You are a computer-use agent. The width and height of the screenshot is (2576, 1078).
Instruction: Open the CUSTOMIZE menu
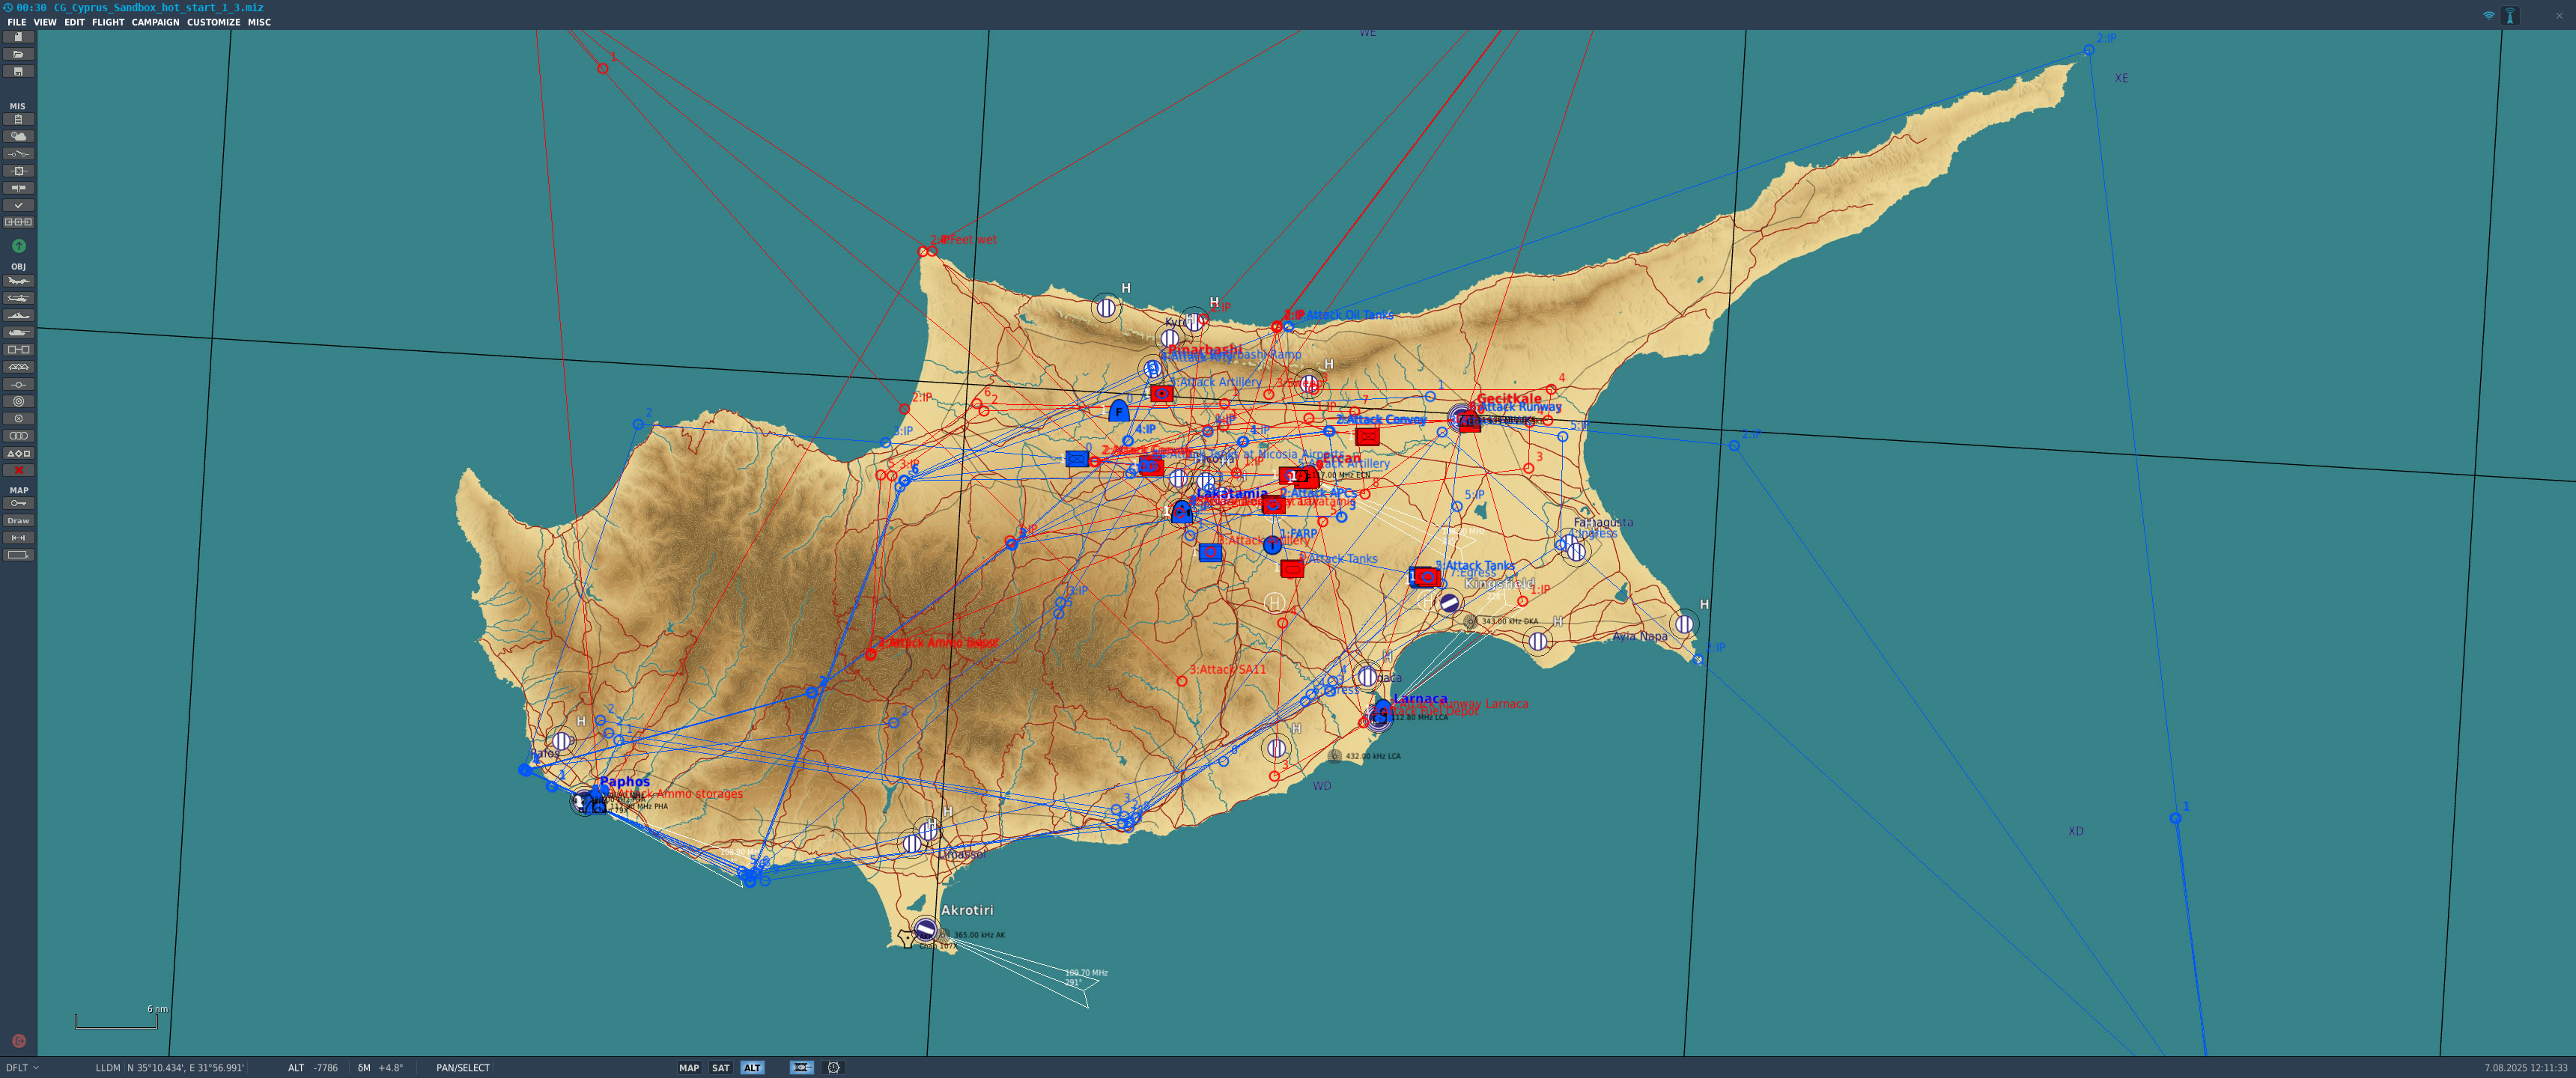click(x=213, y=22)
